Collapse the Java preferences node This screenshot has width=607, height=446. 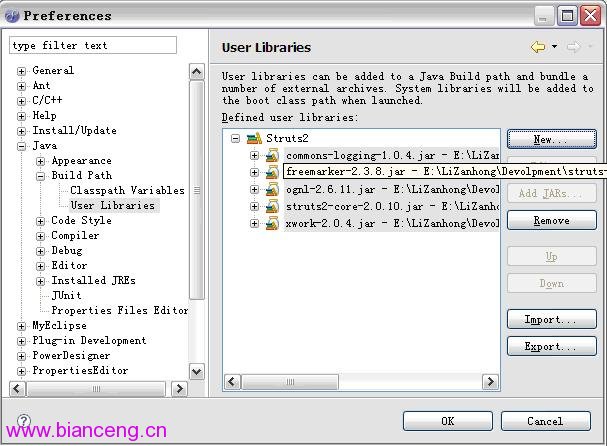pos(22,146)
